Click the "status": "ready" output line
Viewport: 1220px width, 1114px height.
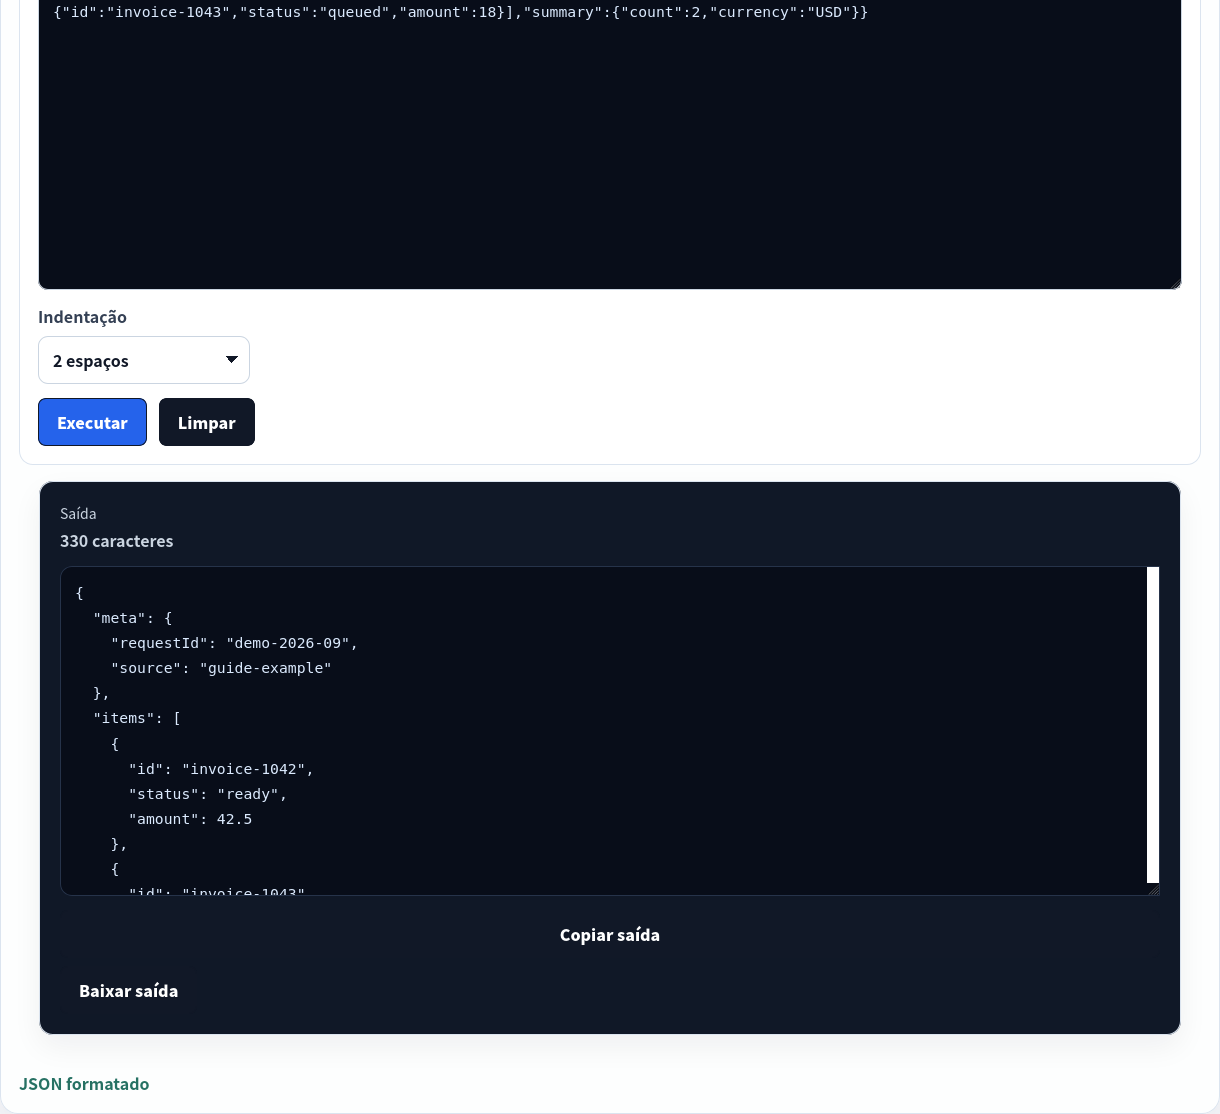[208, 794]
